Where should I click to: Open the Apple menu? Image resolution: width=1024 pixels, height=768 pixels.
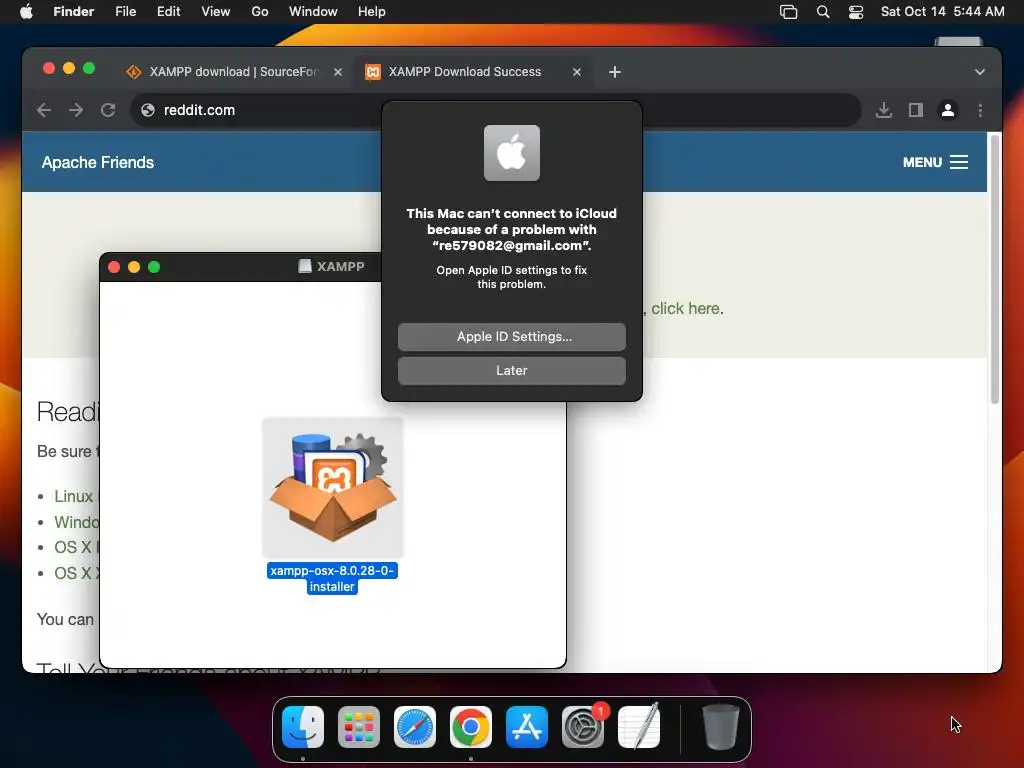tap(26, 12)
